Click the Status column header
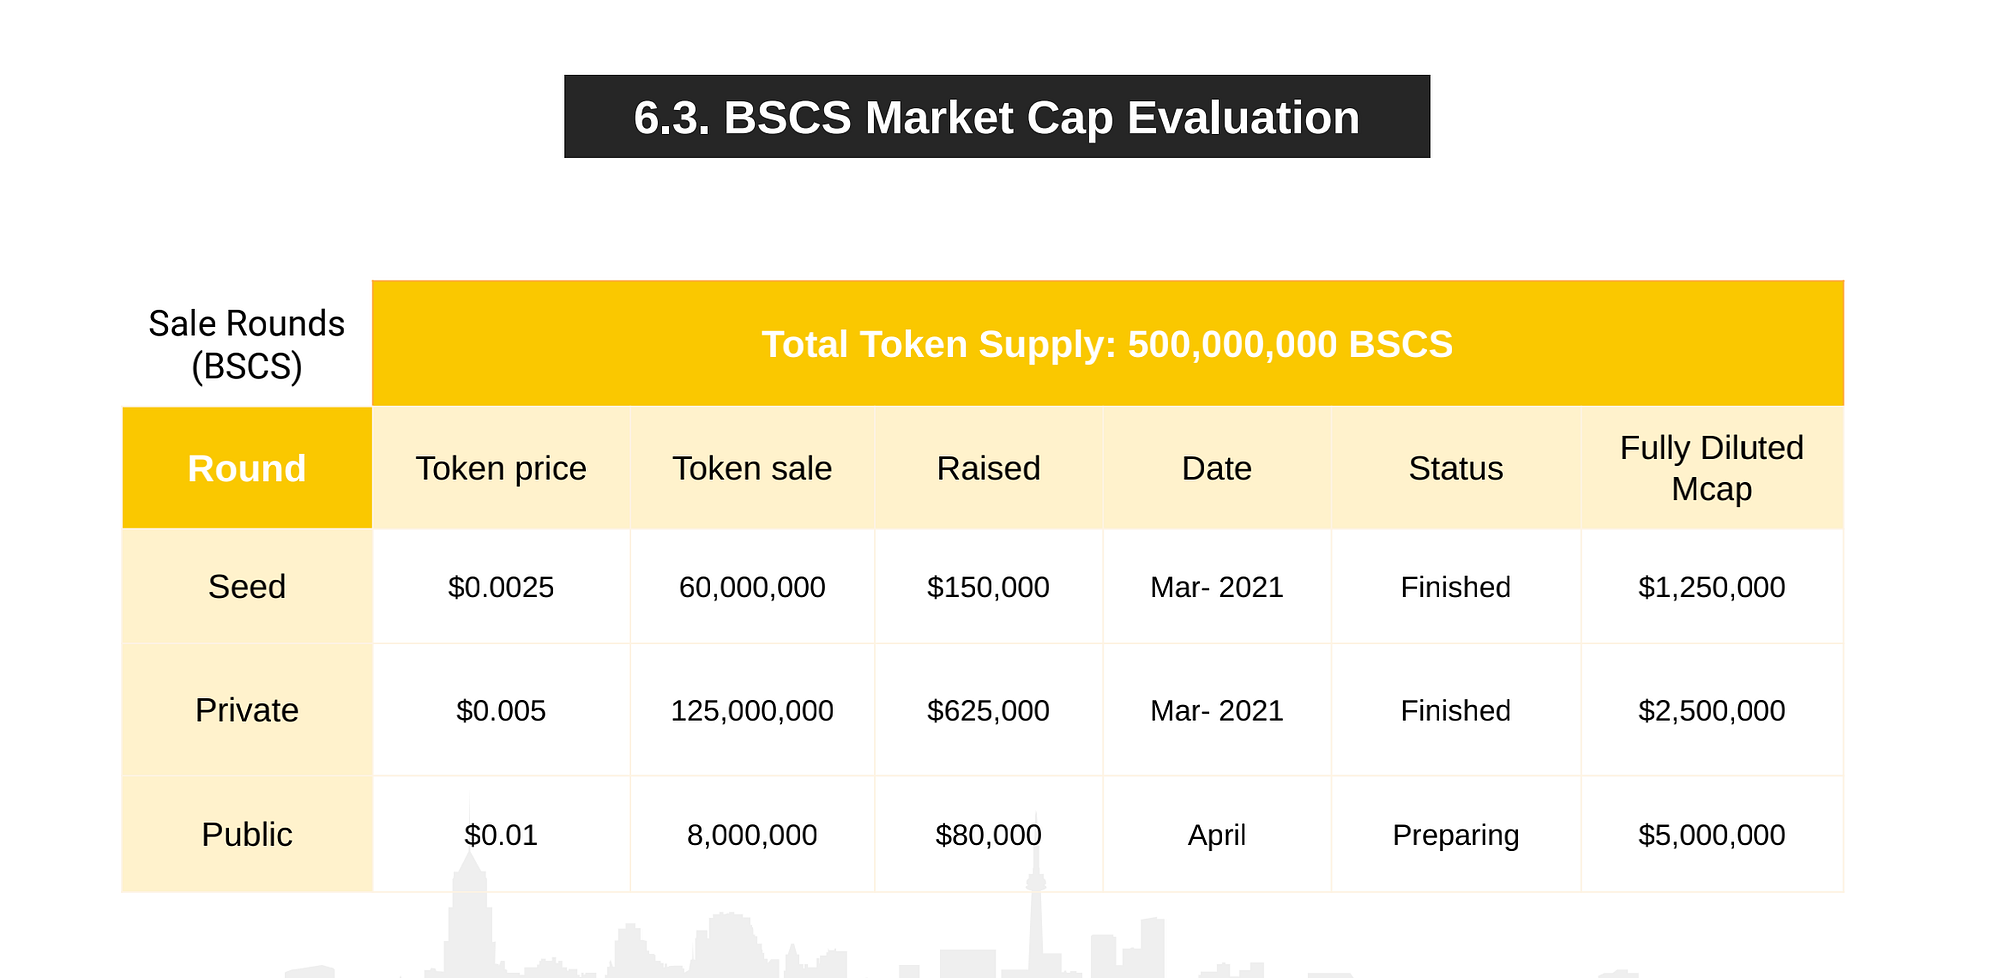Screen dimensions: 2000x978 1456,468
